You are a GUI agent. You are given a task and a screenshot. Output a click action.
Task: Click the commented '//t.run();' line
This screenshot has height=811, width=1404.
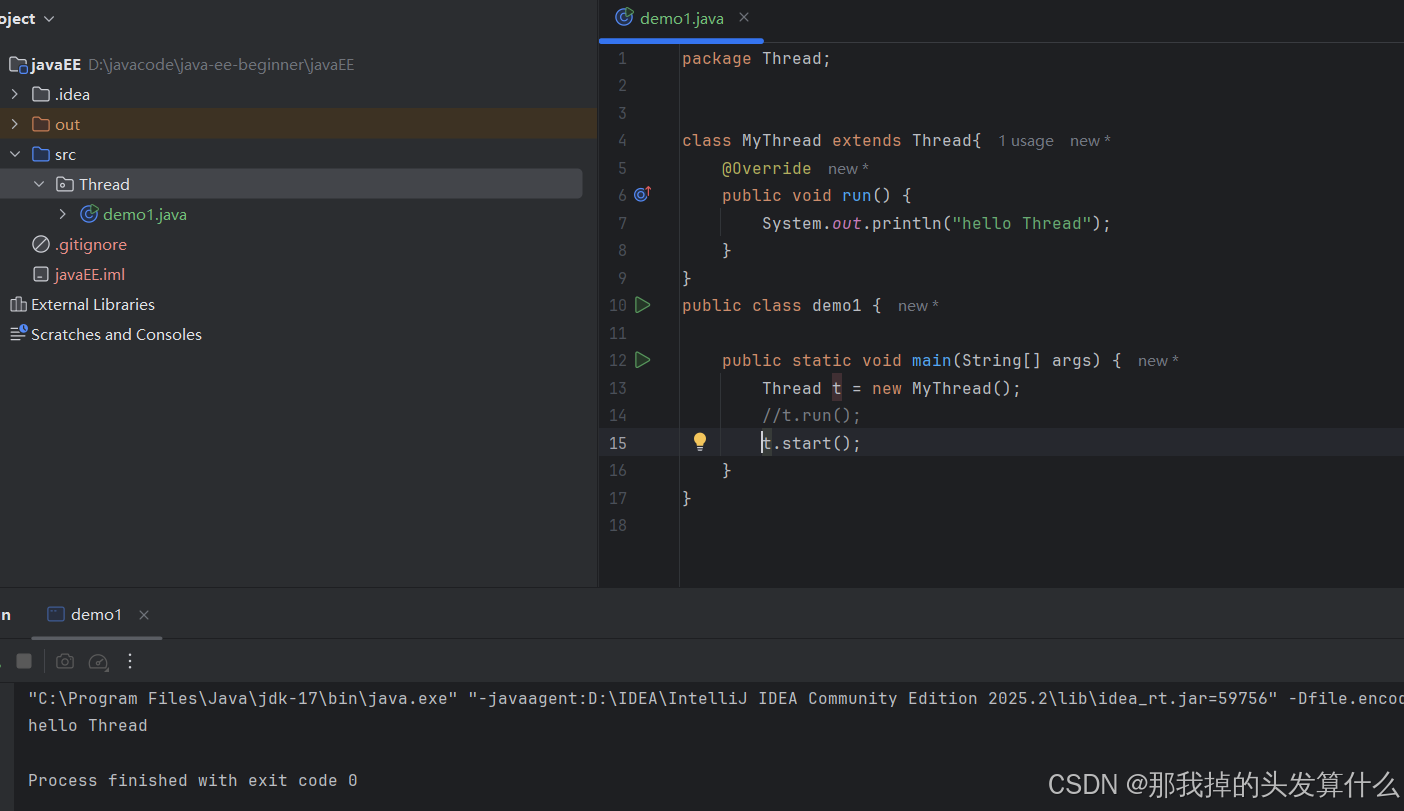tap(811, 415)
